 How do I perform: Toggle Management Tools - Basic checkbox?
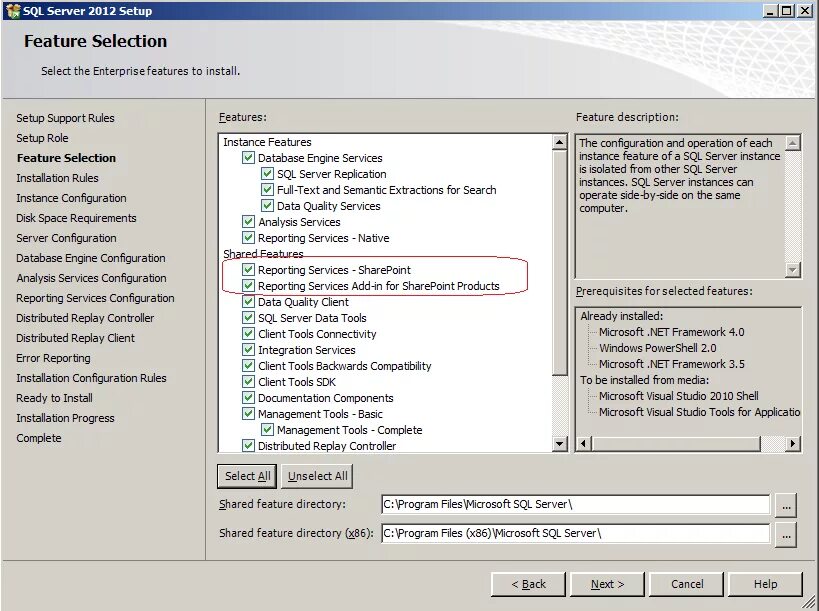point(248,414)
